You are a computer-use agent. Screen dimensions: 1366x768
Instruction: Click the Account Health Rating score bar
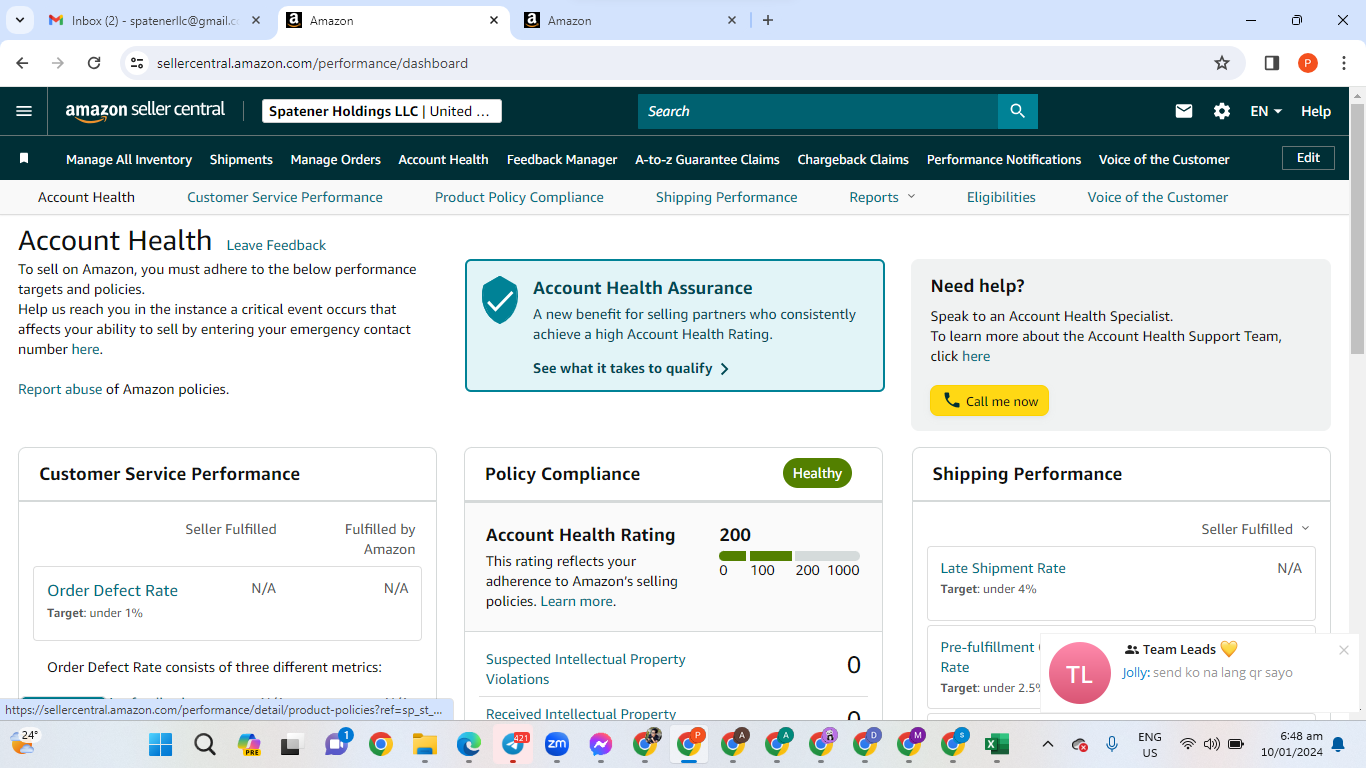789,556
